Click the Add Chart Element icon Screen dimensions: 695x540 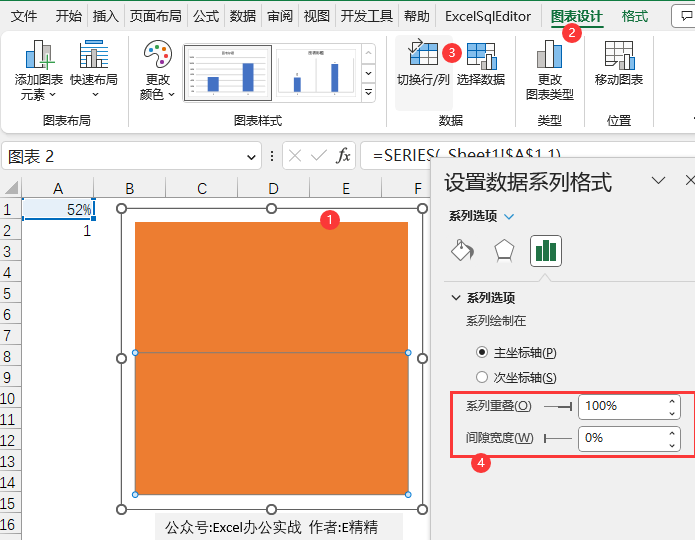[x=39, y=54]
